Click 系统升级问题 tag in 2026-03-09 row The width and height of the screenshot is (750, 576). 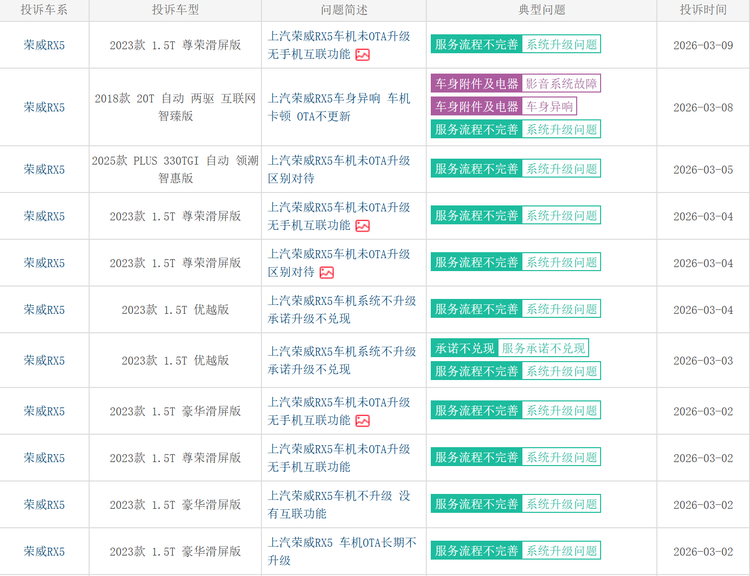(x=561, y=45)
